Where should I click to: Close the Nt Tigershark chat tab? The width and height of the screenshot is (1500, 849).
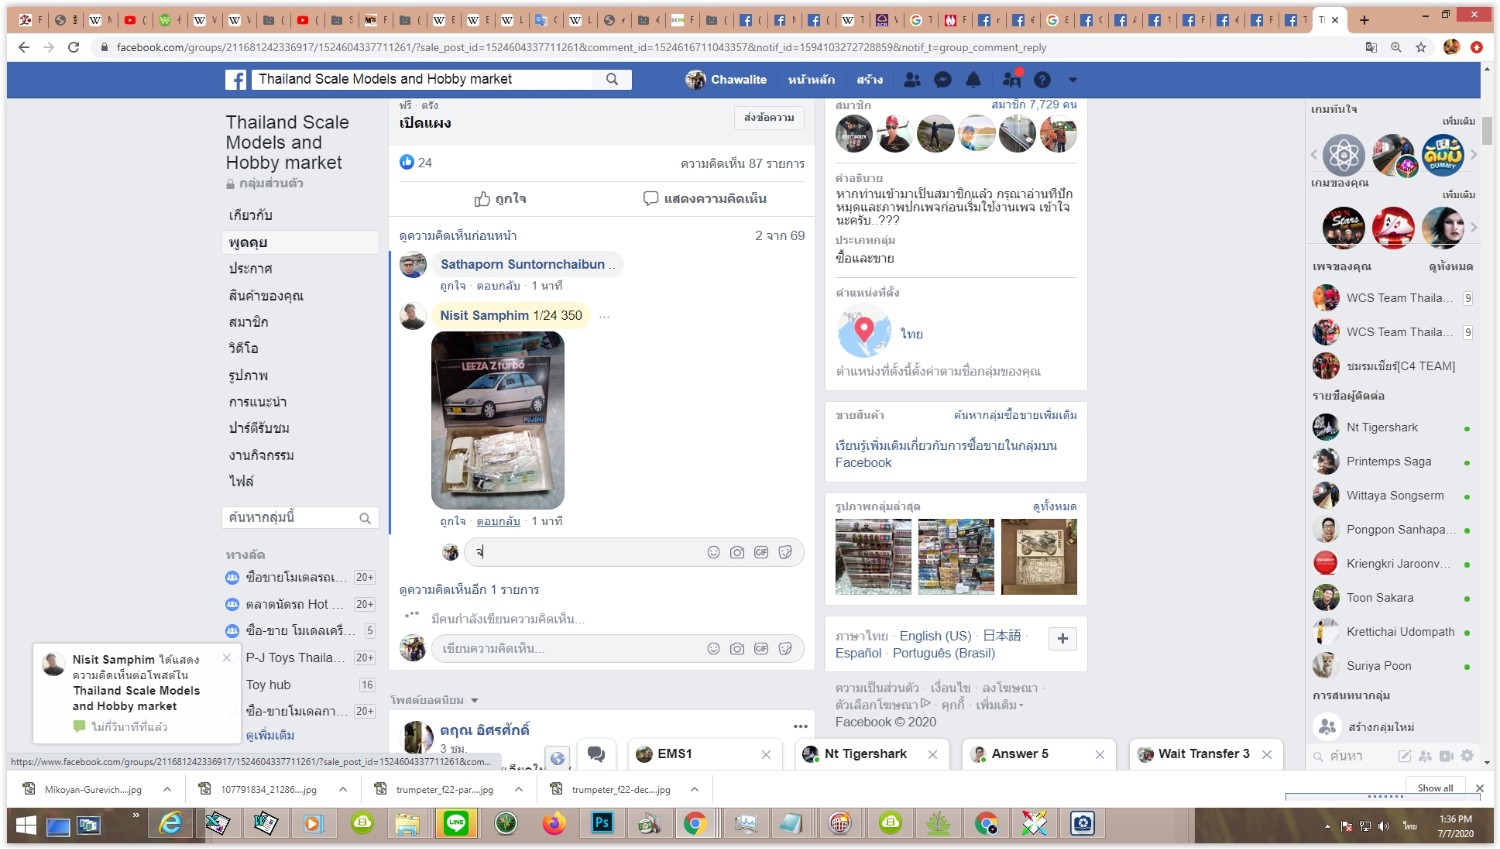point(932,754)
